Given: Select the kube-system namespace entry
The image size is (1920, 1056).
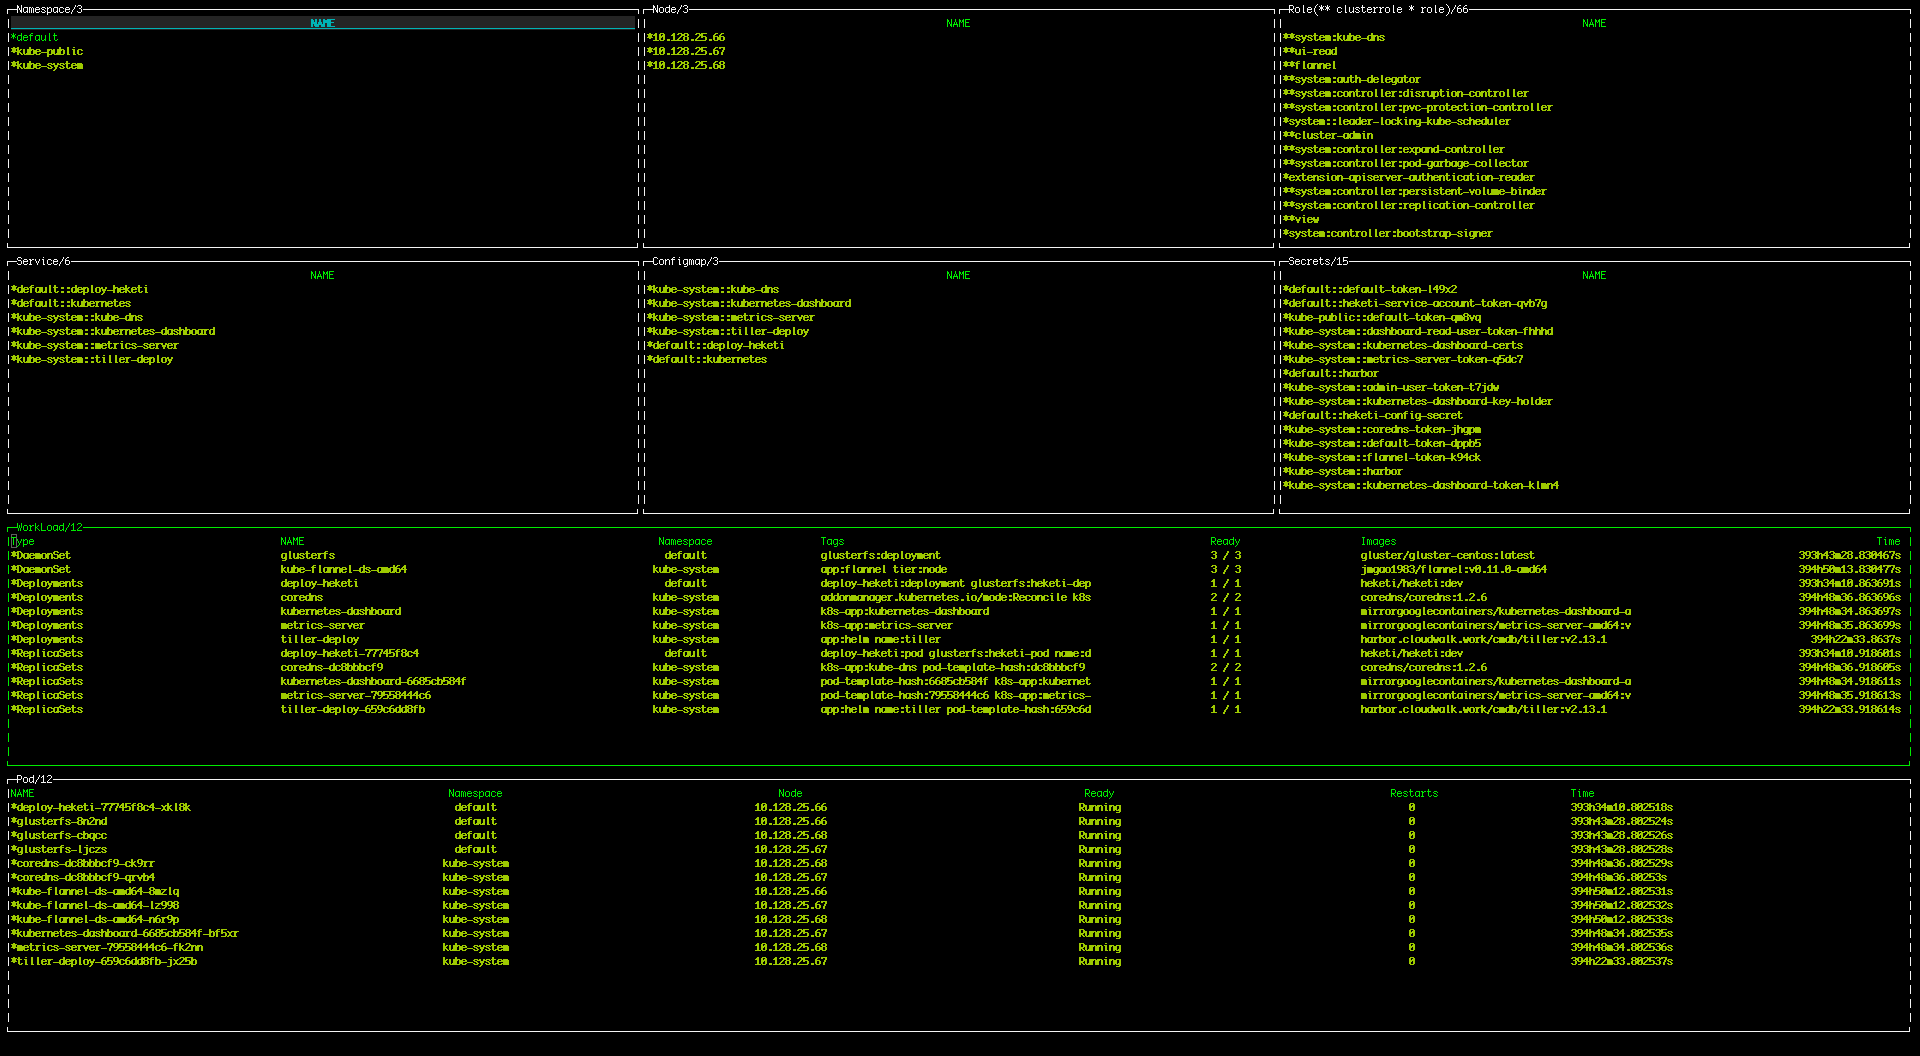Looking at the screenshot, I should 49,66.
